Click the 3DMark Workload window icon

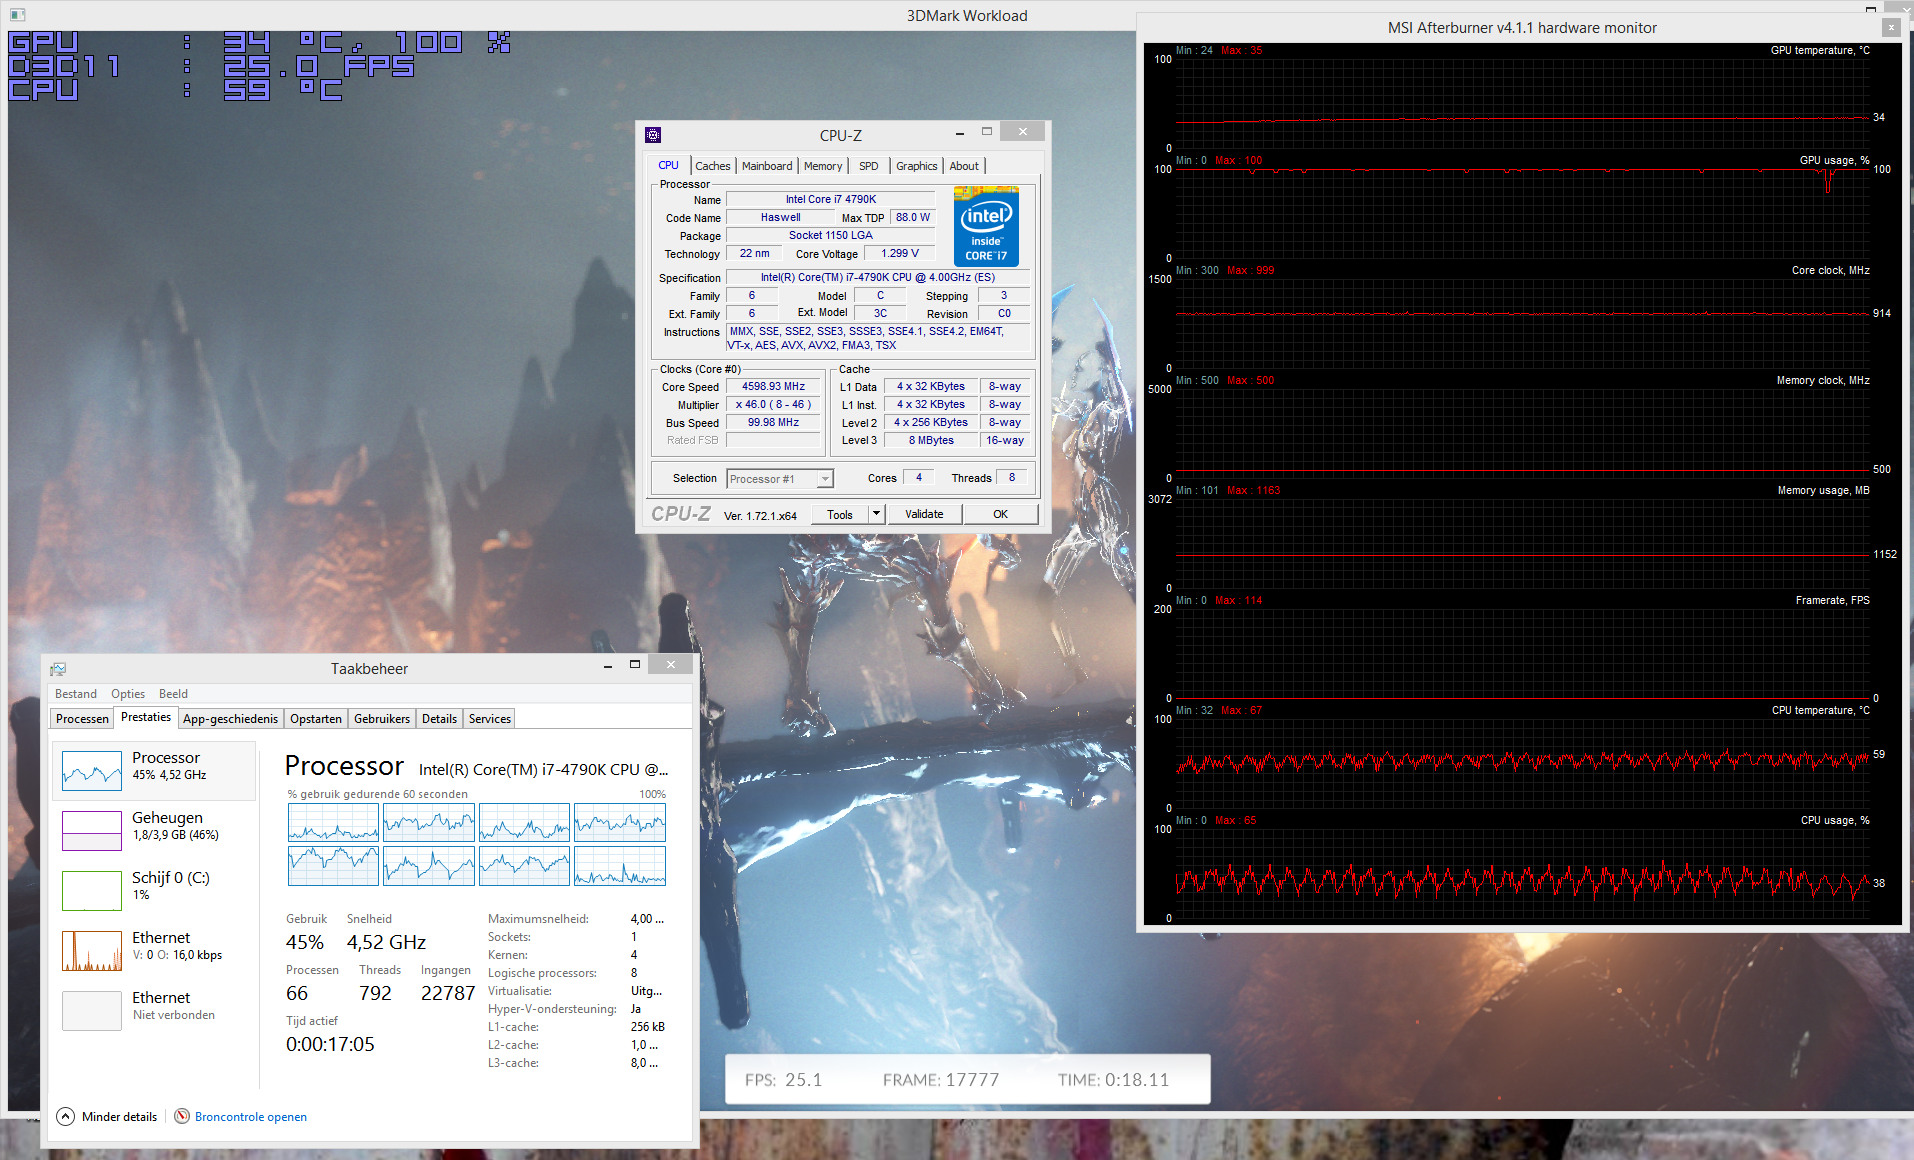point(17,15)
